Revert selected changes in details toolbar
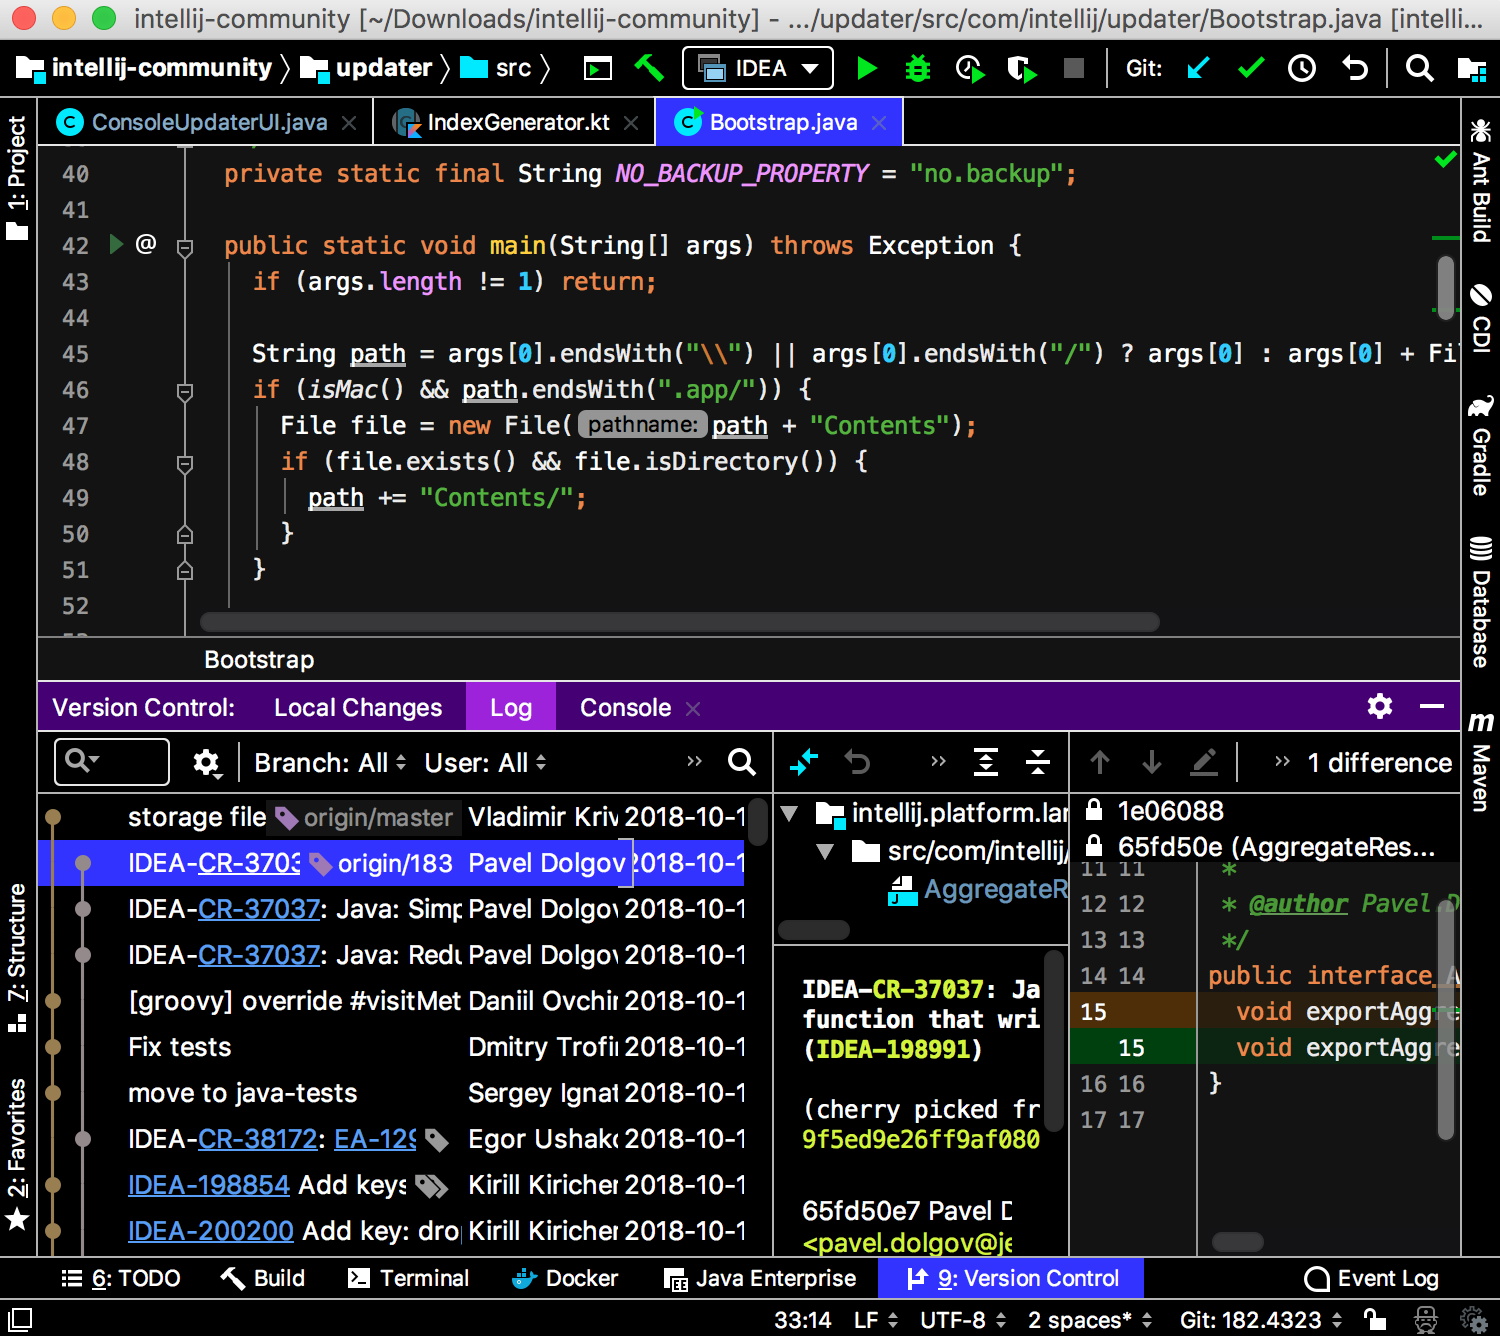Screen dimensions: 1500x1336 (857, 762)
